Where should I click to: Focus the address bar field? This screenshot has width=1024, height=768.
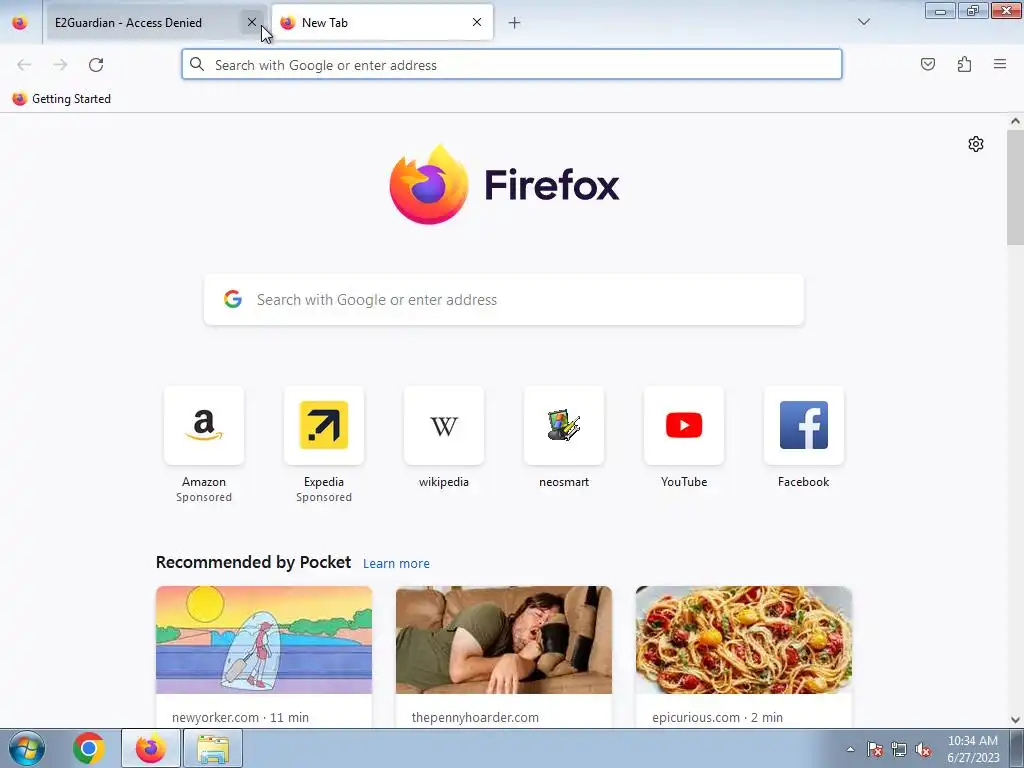(512, 65)
